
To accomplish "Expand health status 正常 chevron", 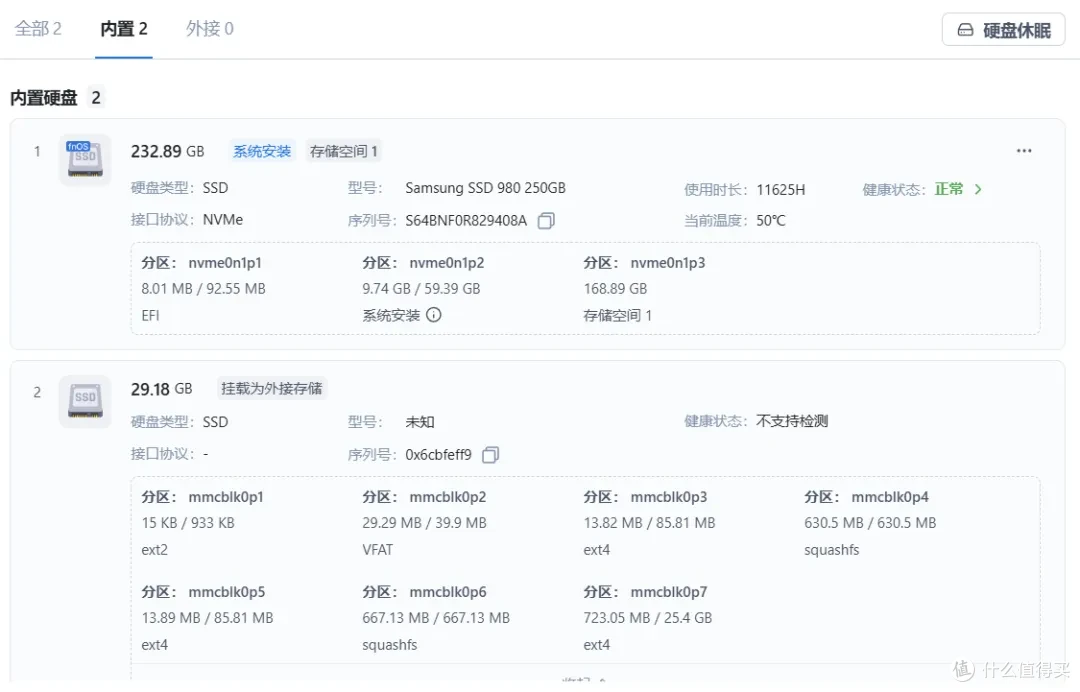I will coord(978,189).
